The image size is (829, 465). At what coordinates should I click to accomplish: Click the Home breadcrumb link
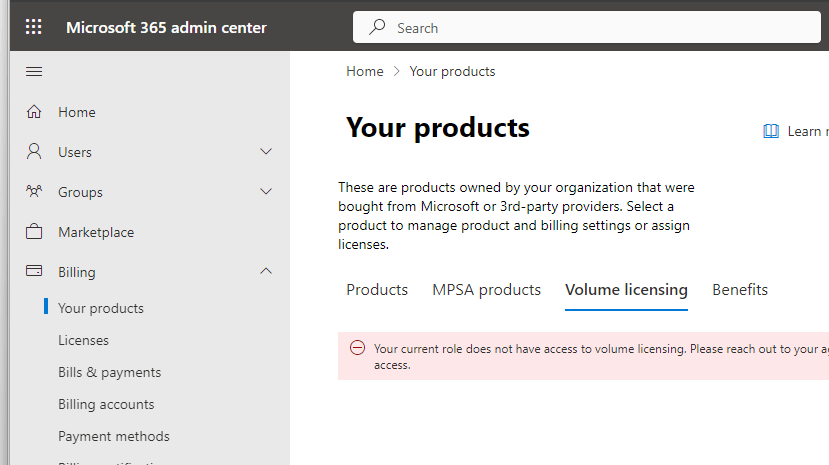[365, 71]
